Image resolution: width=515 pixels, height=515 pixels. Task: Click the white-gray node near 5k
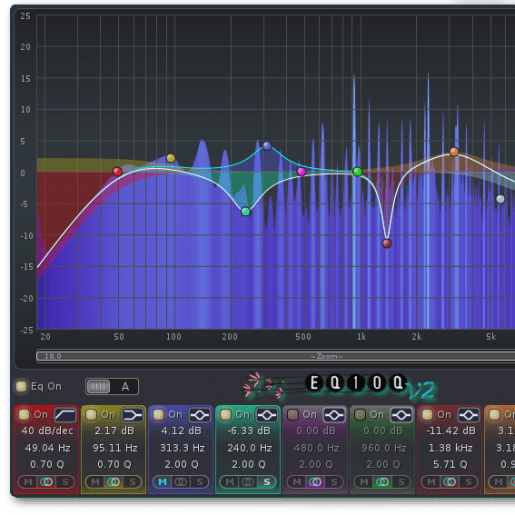coord(500,199)
